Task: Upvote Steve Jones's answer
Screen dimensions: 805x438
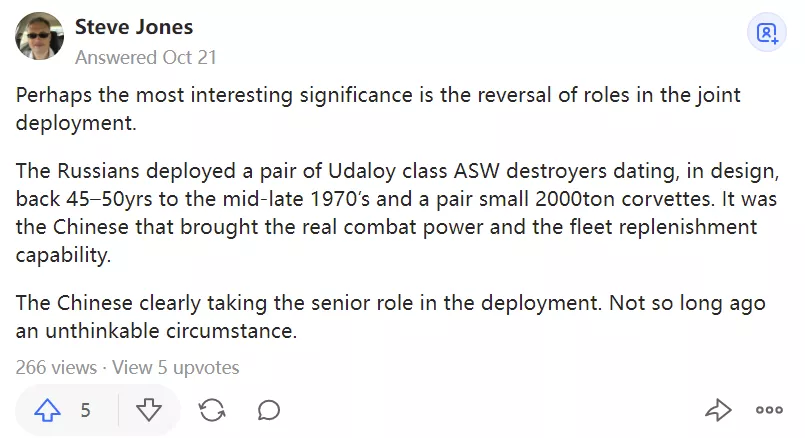Action: (x=48, y=409)
